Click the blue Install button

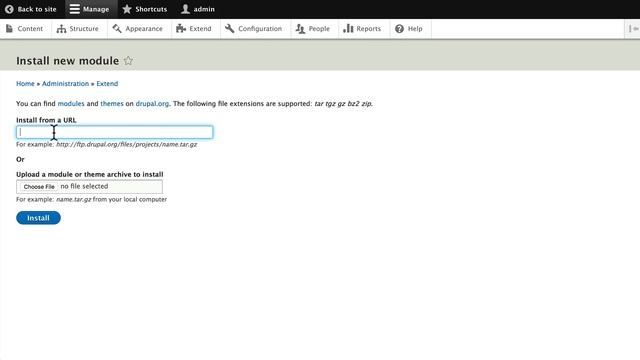[38, 218]
